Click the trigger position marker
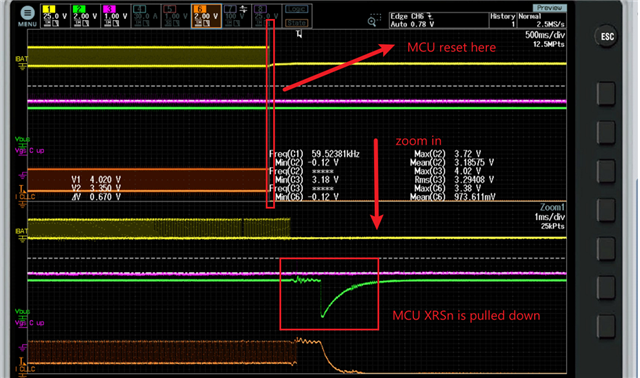 click(x=299, y=35)
